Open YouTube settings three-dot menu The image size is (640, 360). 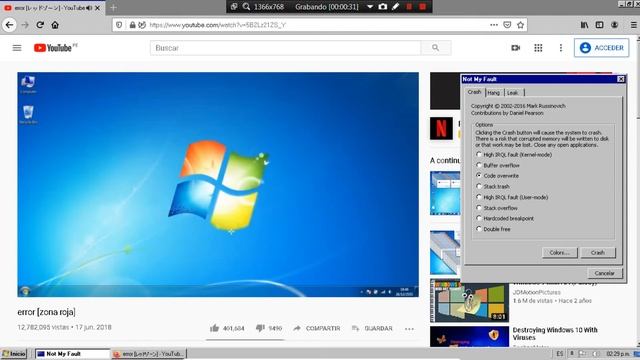[560, 48]
